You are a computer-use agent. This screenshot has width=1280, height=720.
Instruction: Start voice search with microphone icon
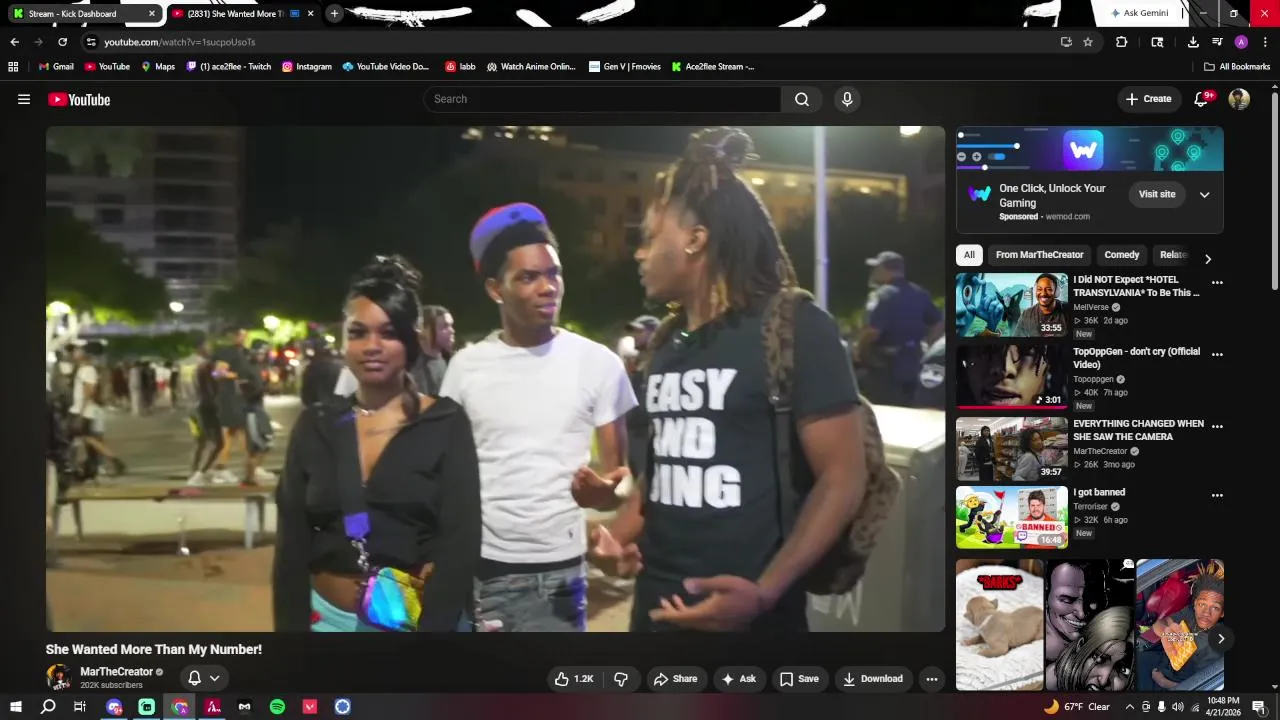[x=847, y=99]
